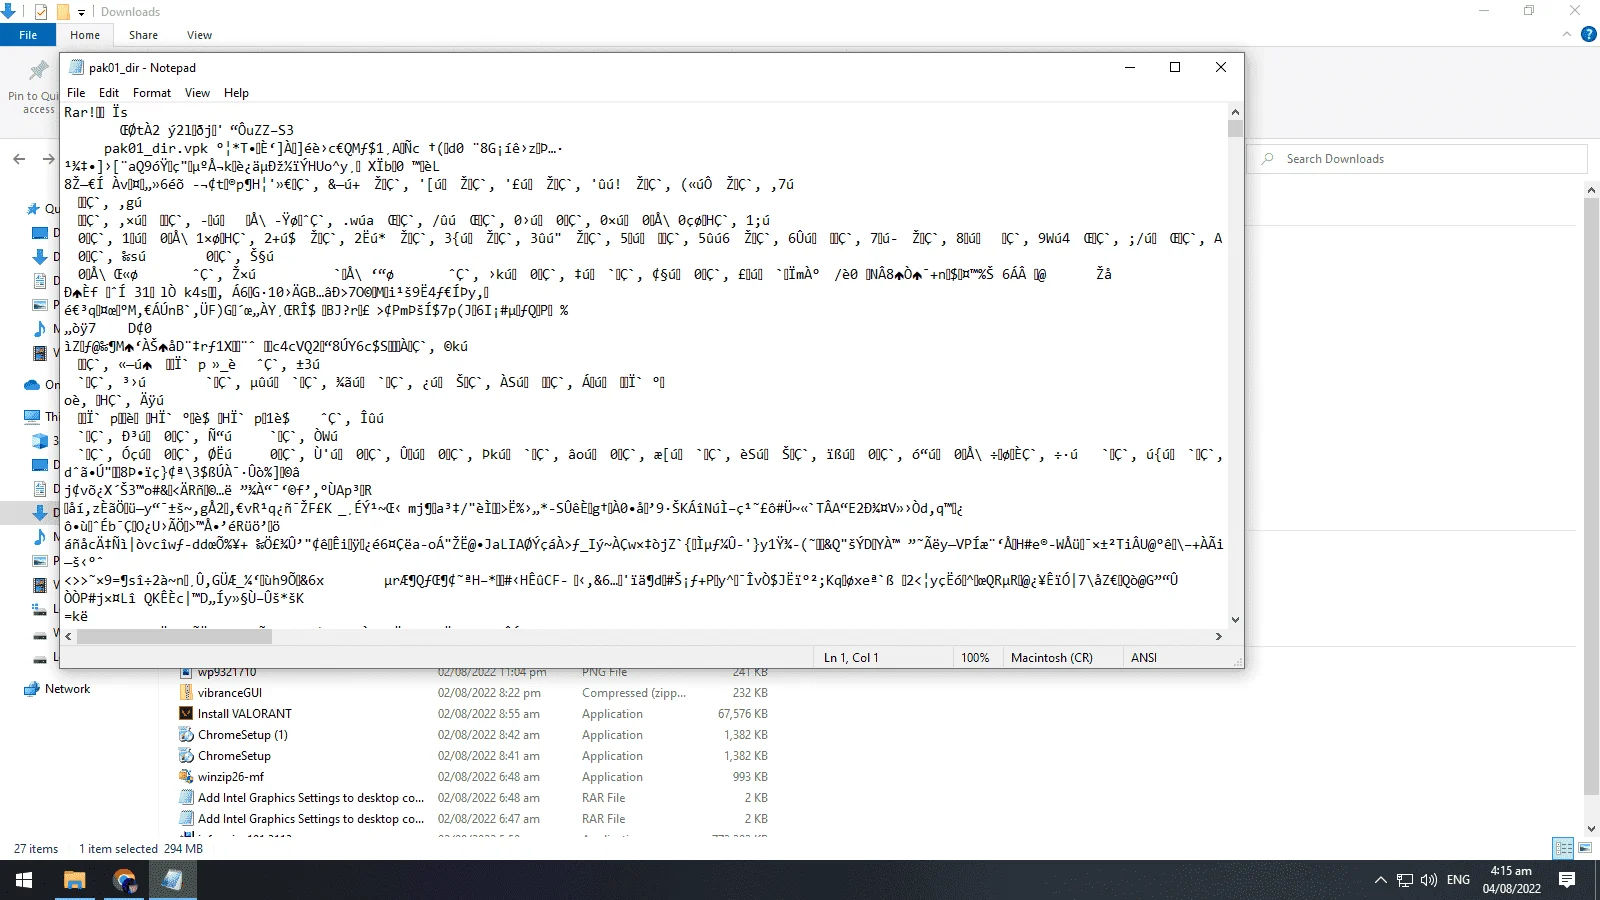Click Explorer file list scroll-down arrow
The height and width of the screenshot is (900, 1600).
[1591, 829]
